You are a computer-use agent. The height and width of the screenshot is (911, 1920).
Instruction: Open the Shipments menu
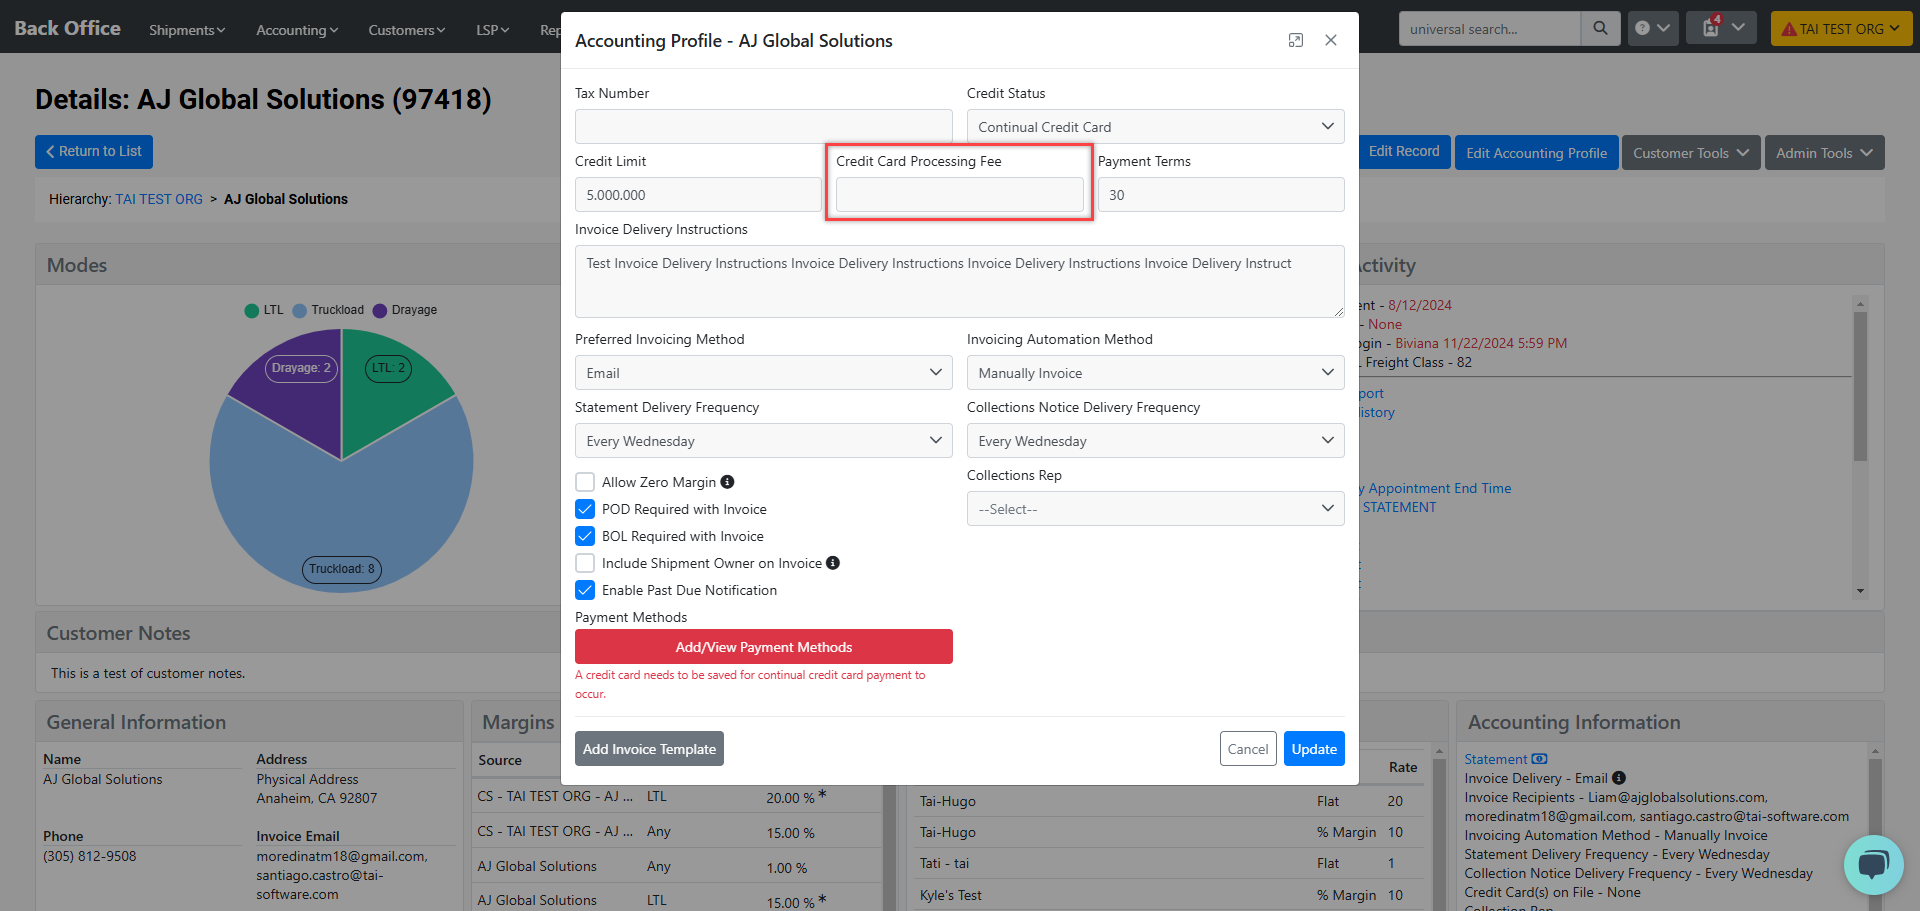(187, 30)
